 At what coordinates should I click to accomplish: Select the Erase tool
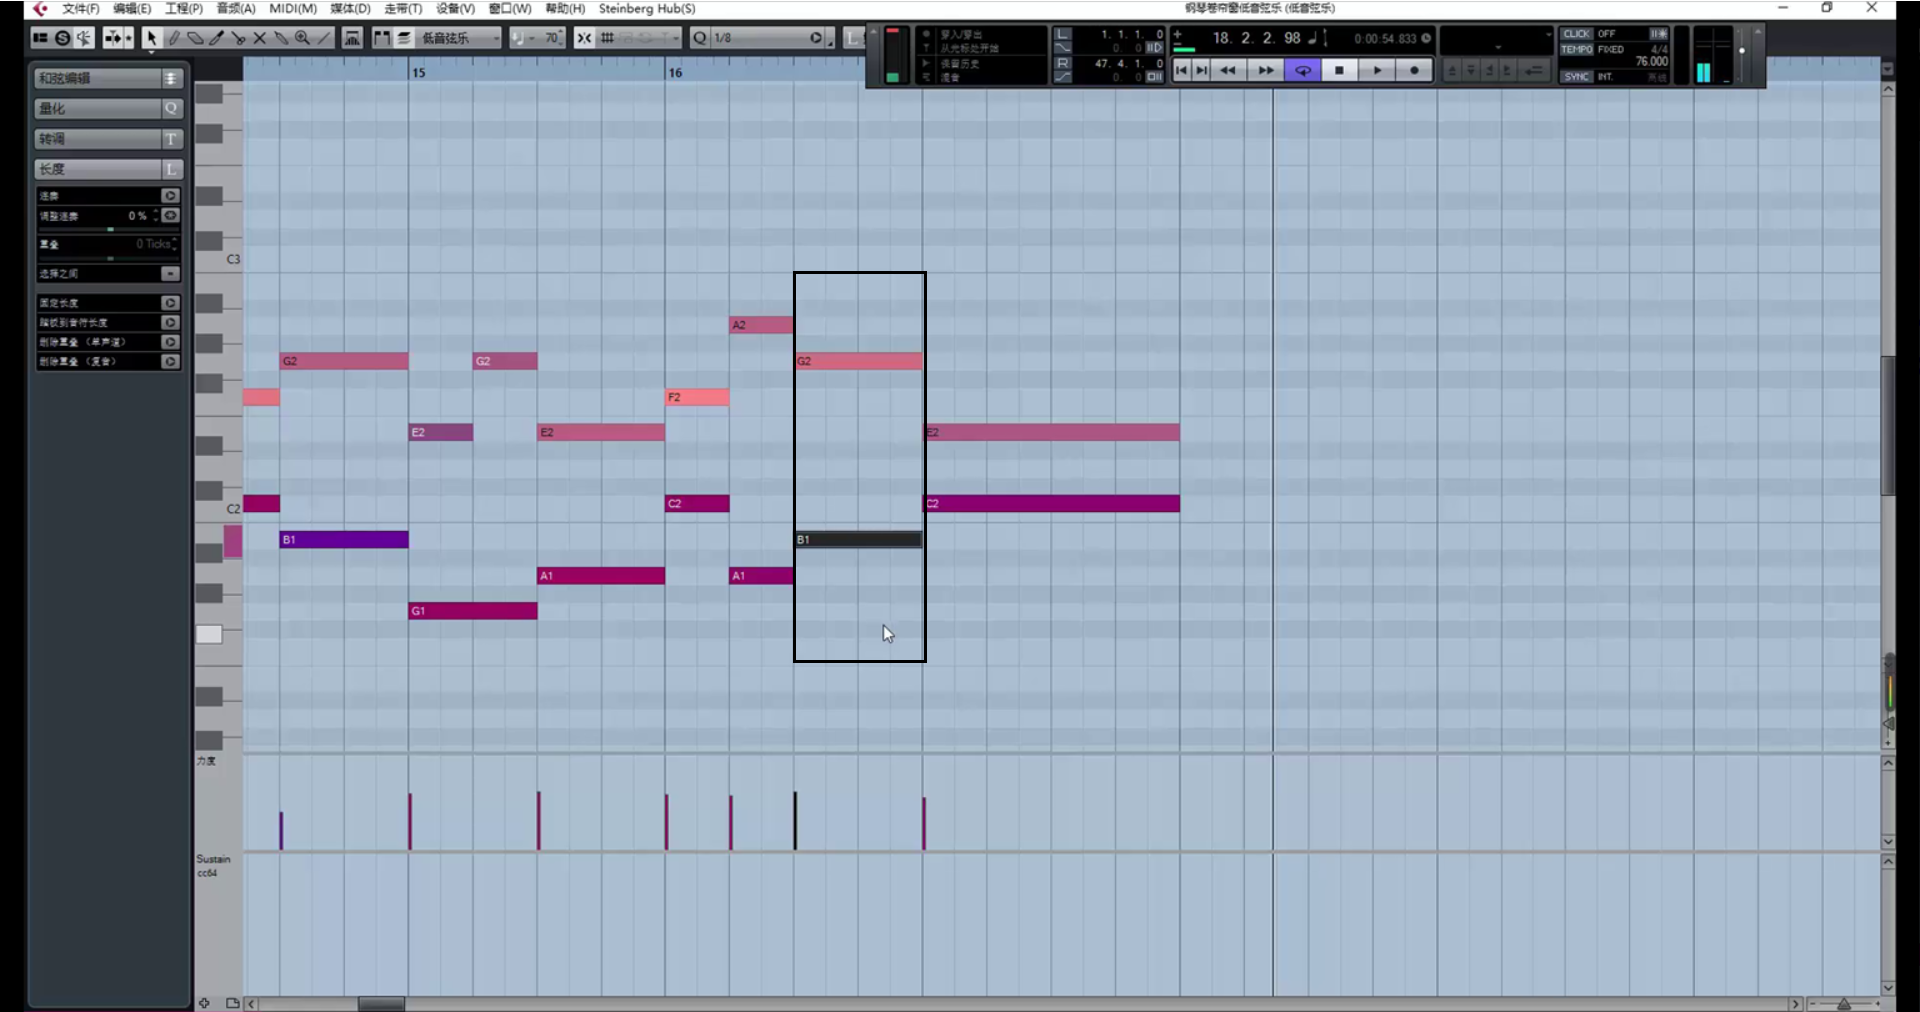(195, 38)
